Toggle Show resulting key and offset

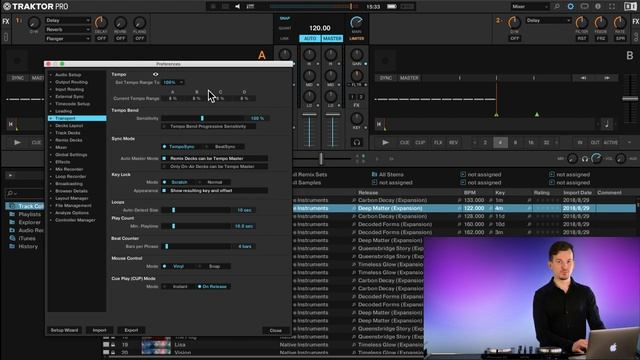click(x=164, y=191)
